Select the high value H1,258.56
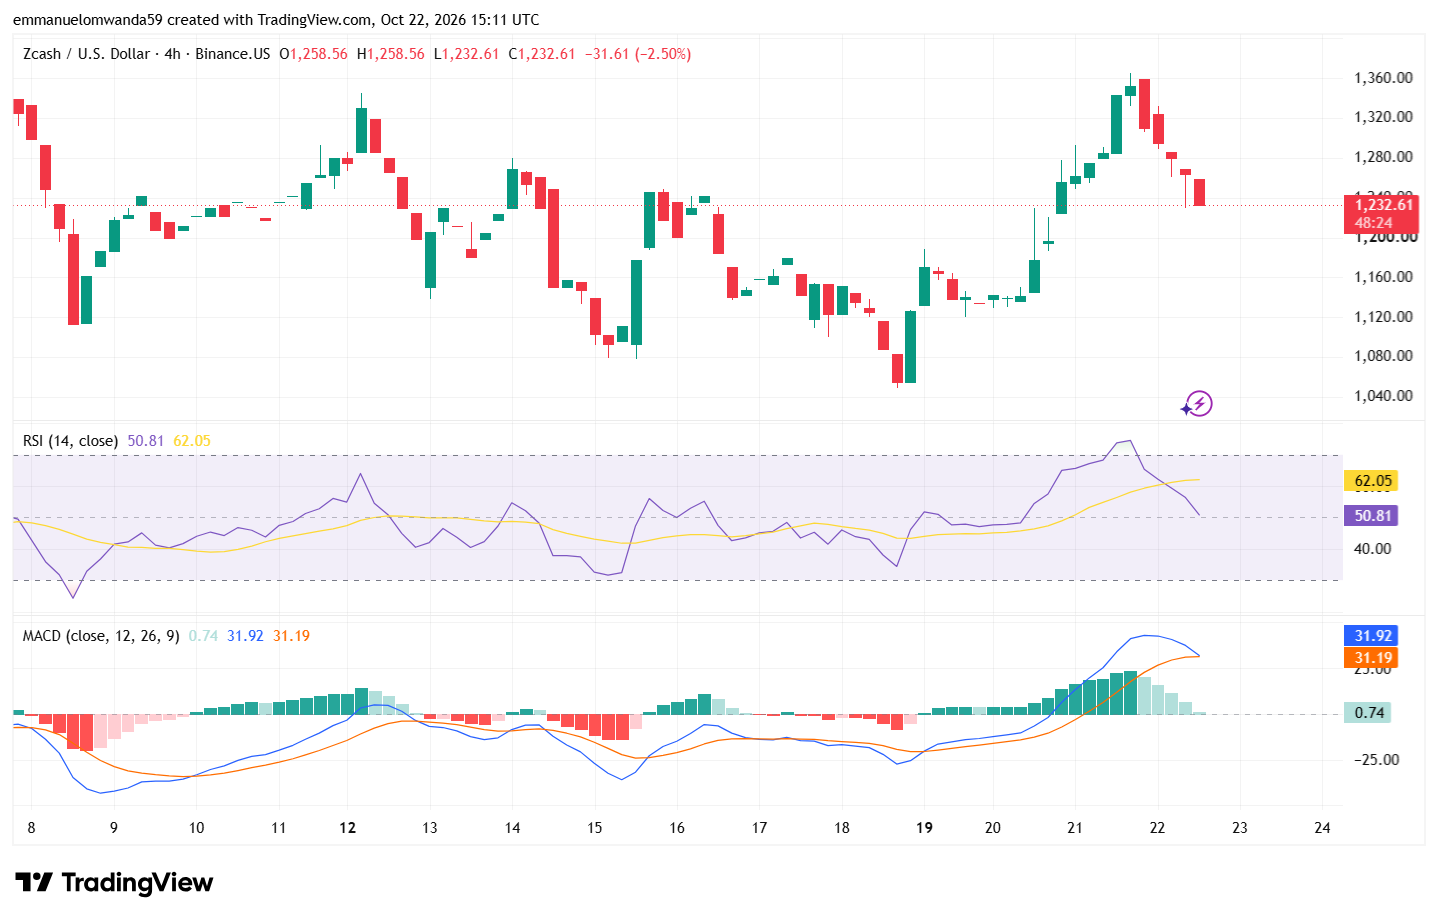The image size is (1438, 920). coord(391,54)
